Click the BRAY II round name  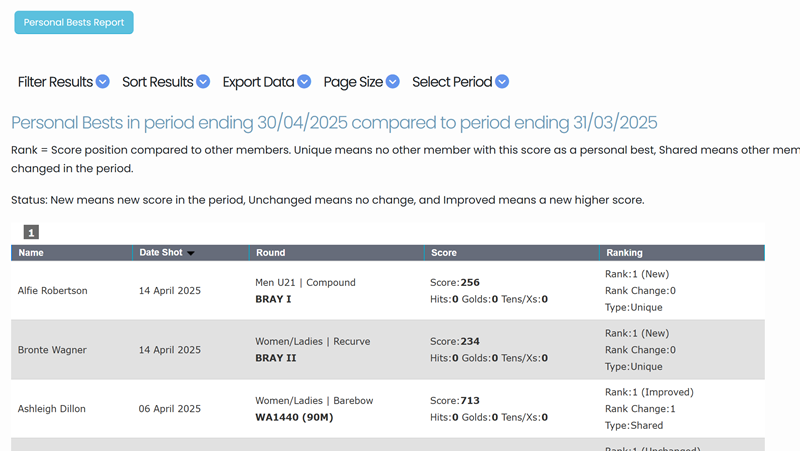click(x=276, y=358)
